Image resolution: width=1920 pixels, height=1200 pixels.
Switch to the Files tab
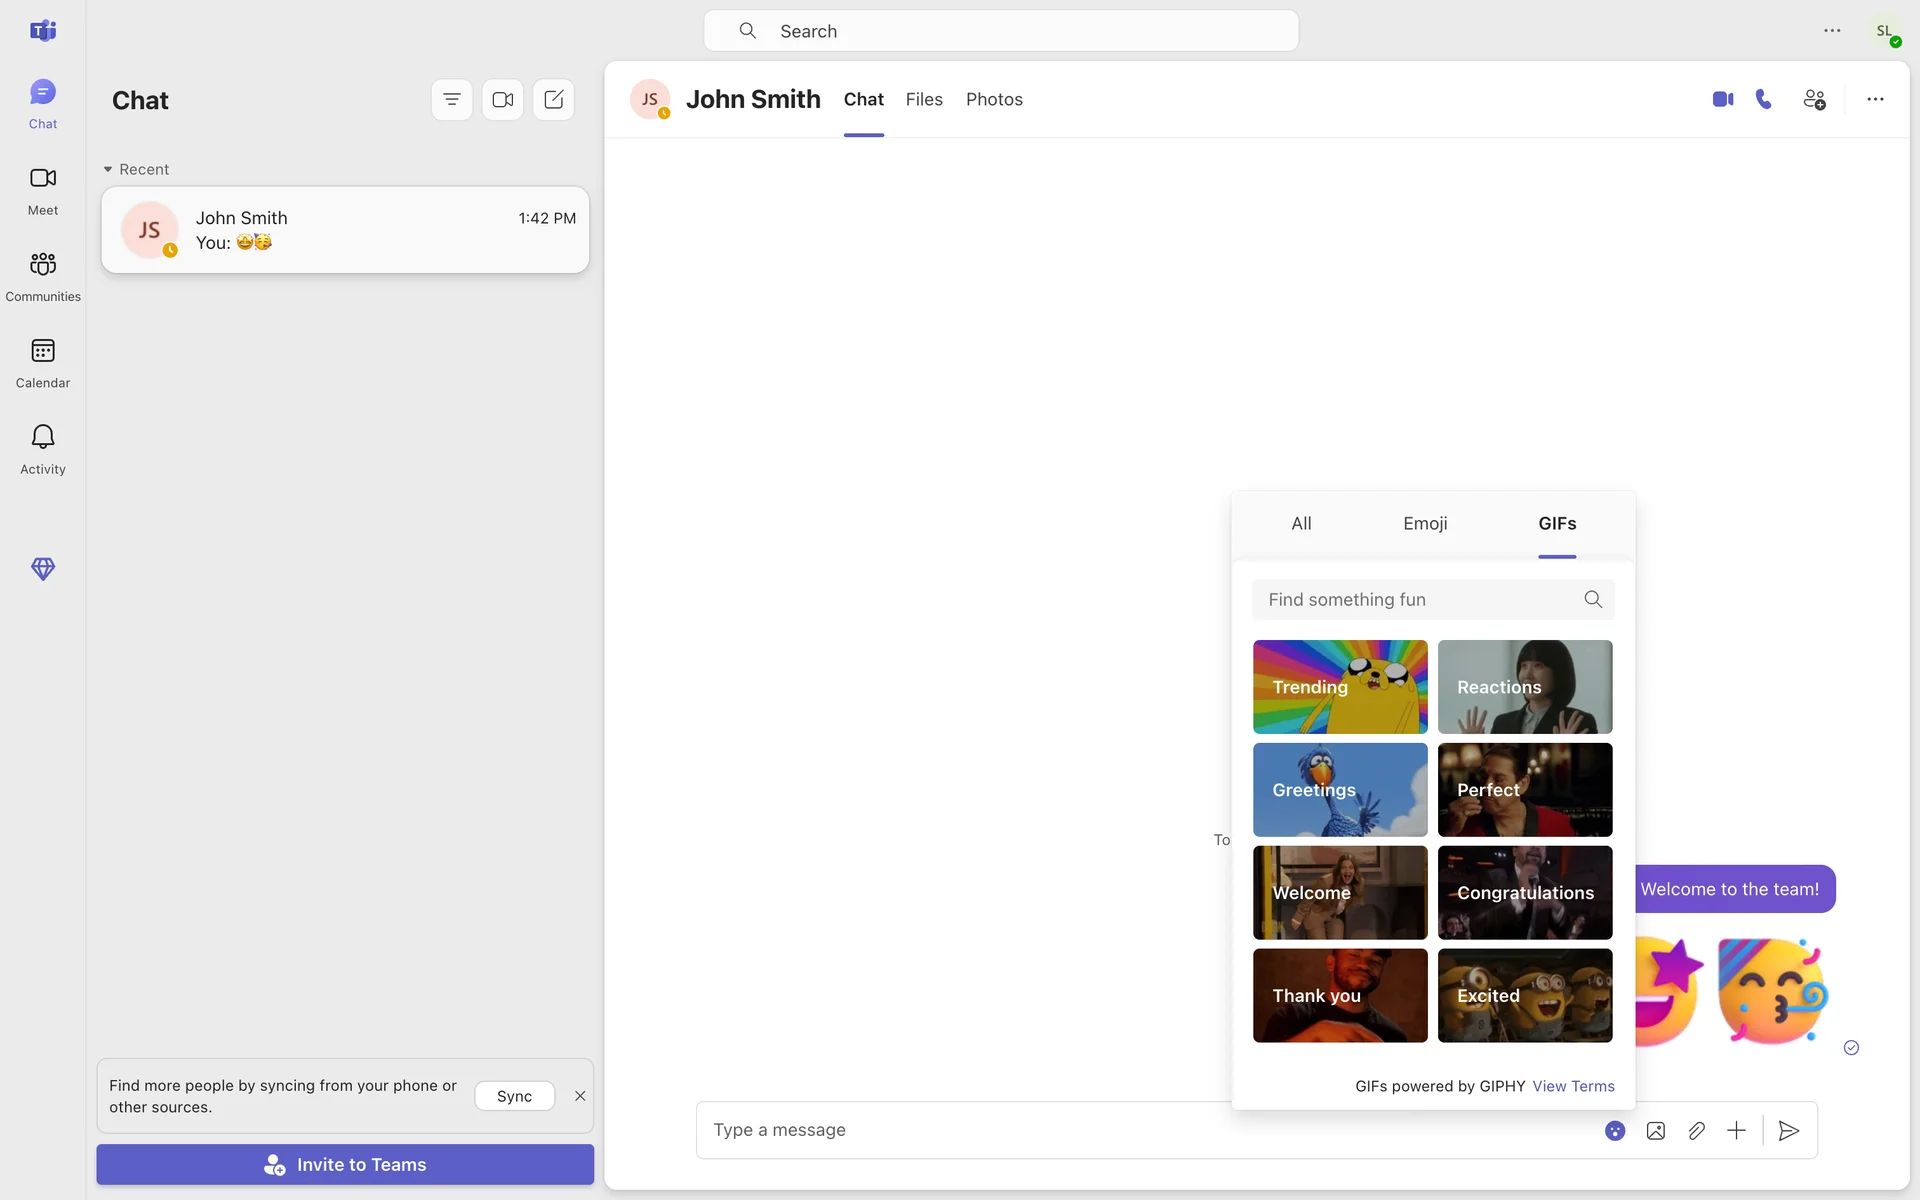click(x=924, y=99)
